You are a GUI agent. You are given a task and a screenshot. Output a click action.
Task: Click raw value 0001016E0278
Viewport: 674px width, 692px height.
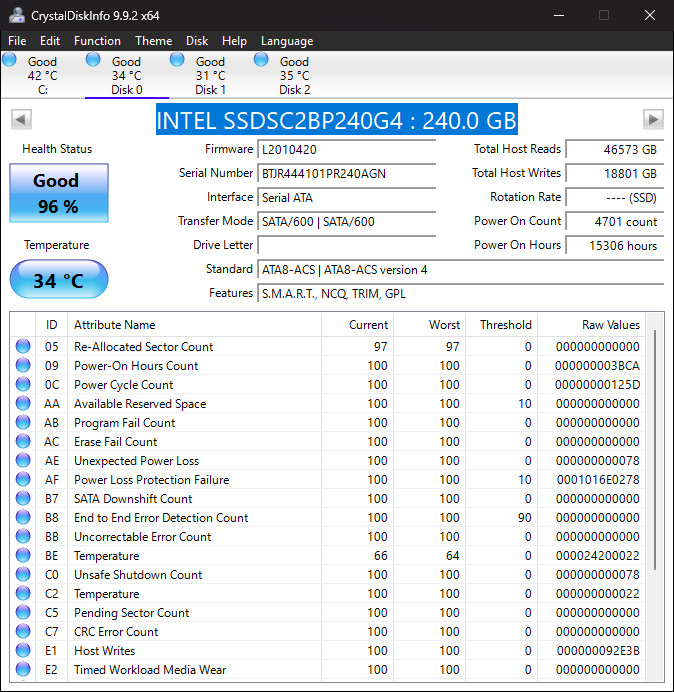coord(598,480)
